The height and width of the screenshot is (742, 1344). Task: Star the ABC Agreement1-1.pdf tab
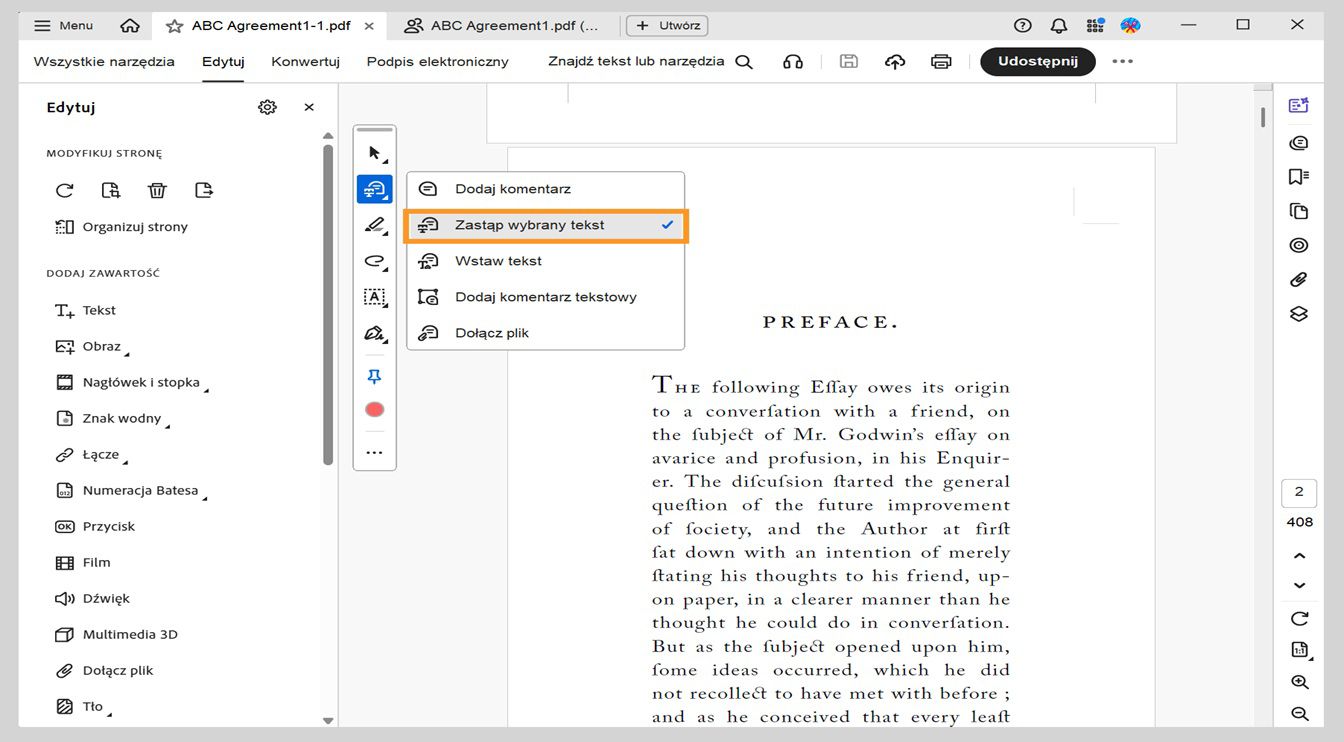tap(174, 26)
